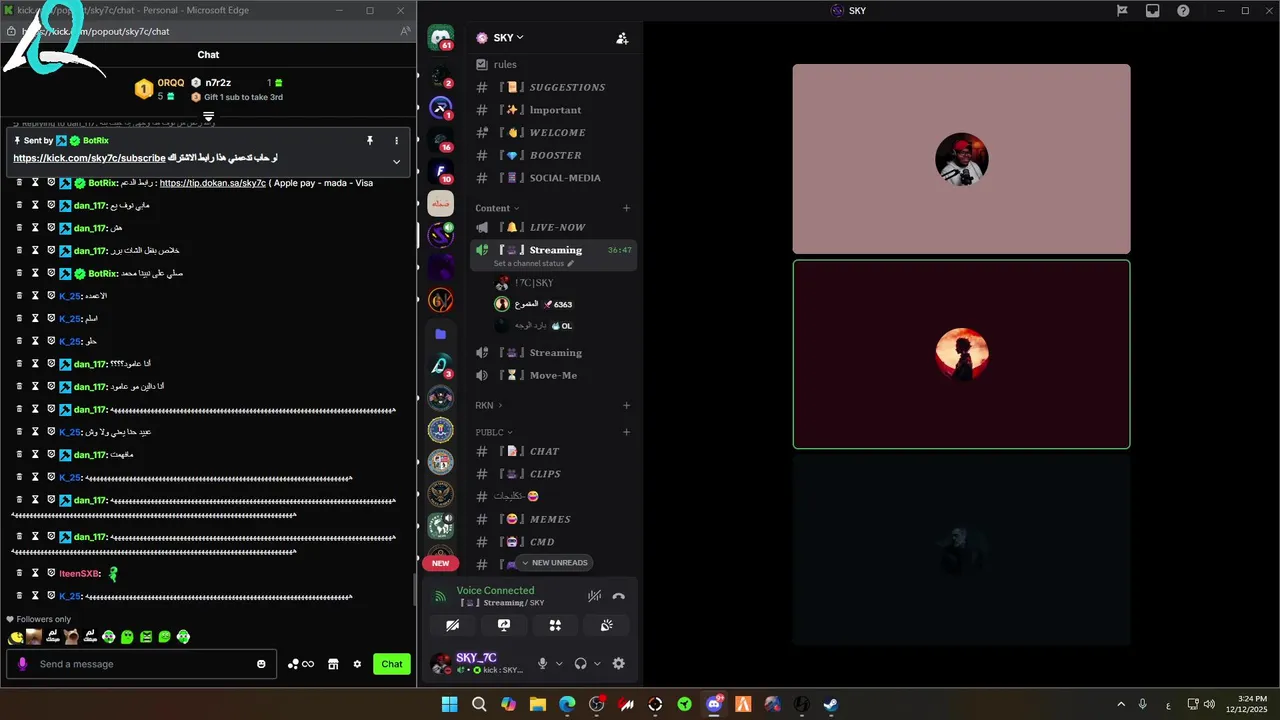Expand the RKN channel category
Screen dimensions: 1280x720
[488, 405]
